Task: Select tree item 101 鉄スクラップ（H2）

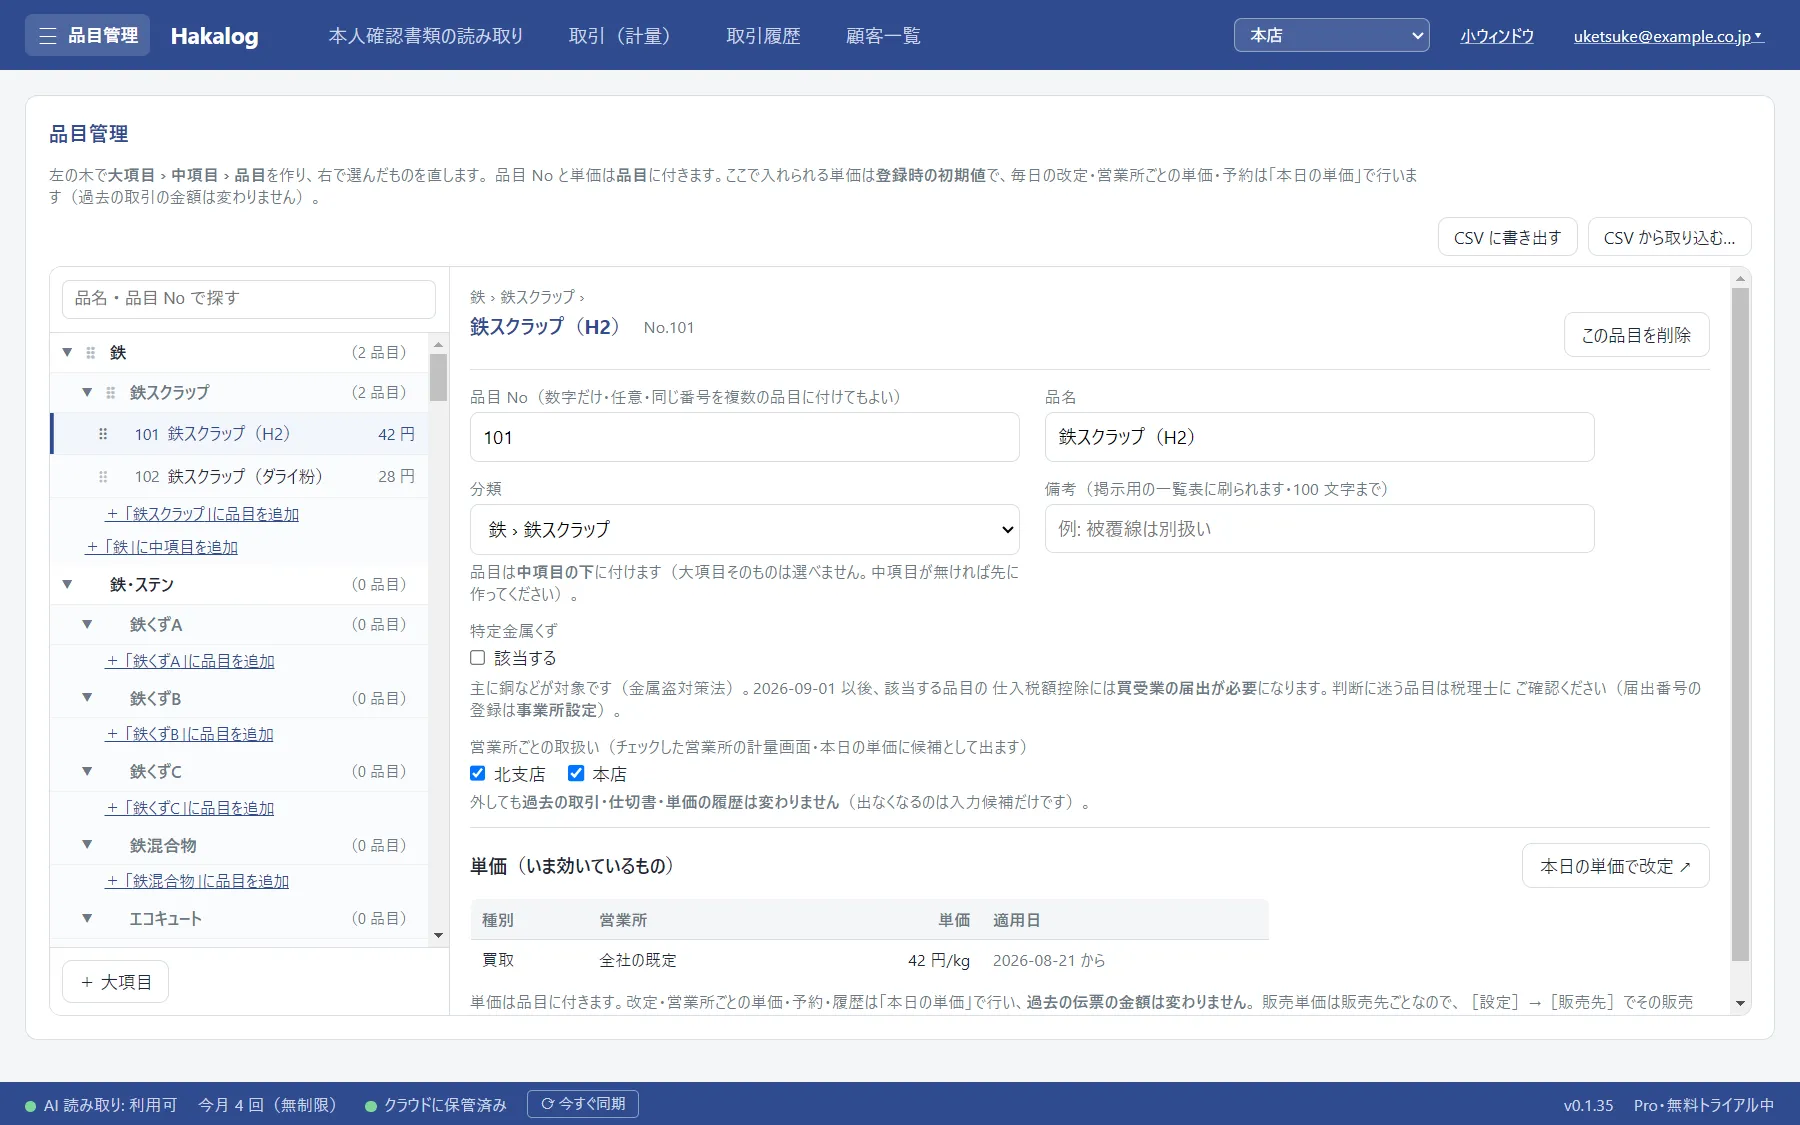Action: [x=241, y=434]
